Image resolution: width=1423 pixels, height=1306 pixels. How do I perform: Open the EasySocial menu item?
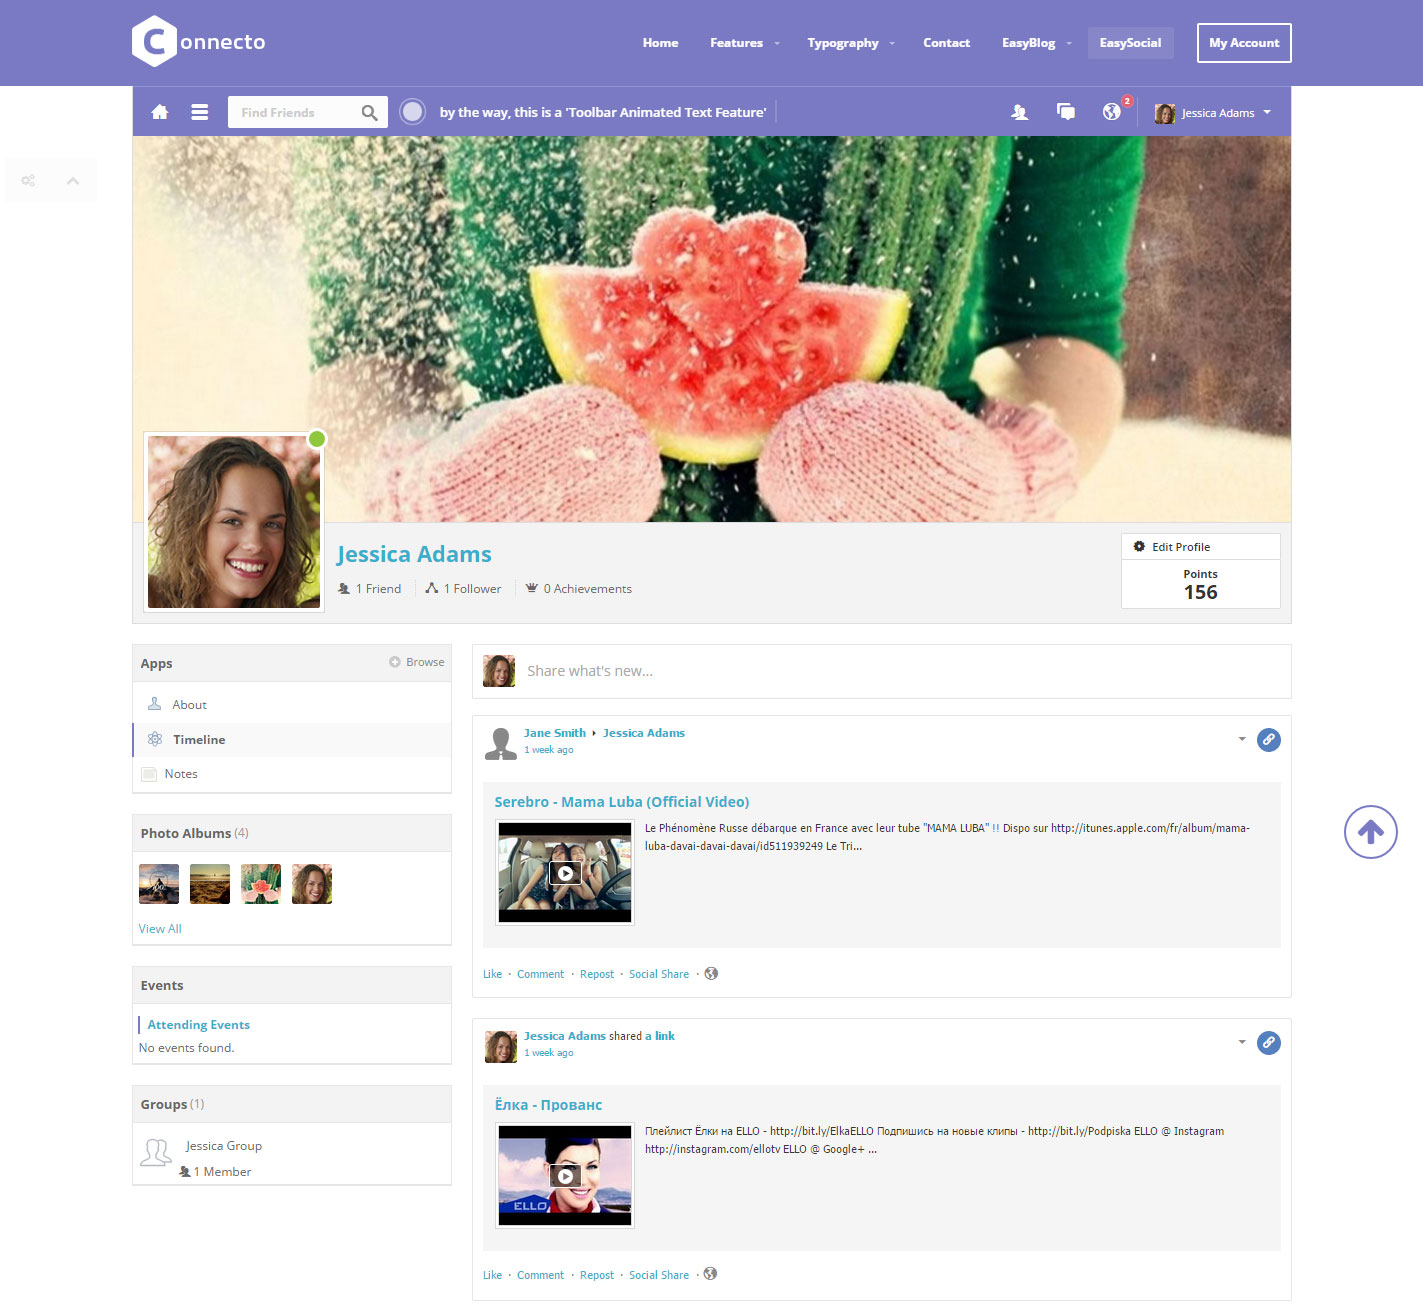(x=1130, y=43)
